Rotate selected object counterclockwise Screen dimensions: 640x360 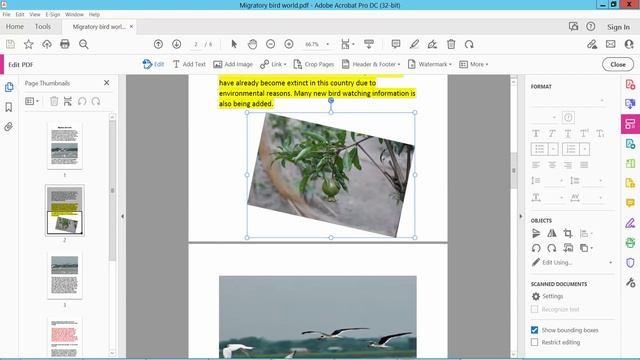pos(536,248)
